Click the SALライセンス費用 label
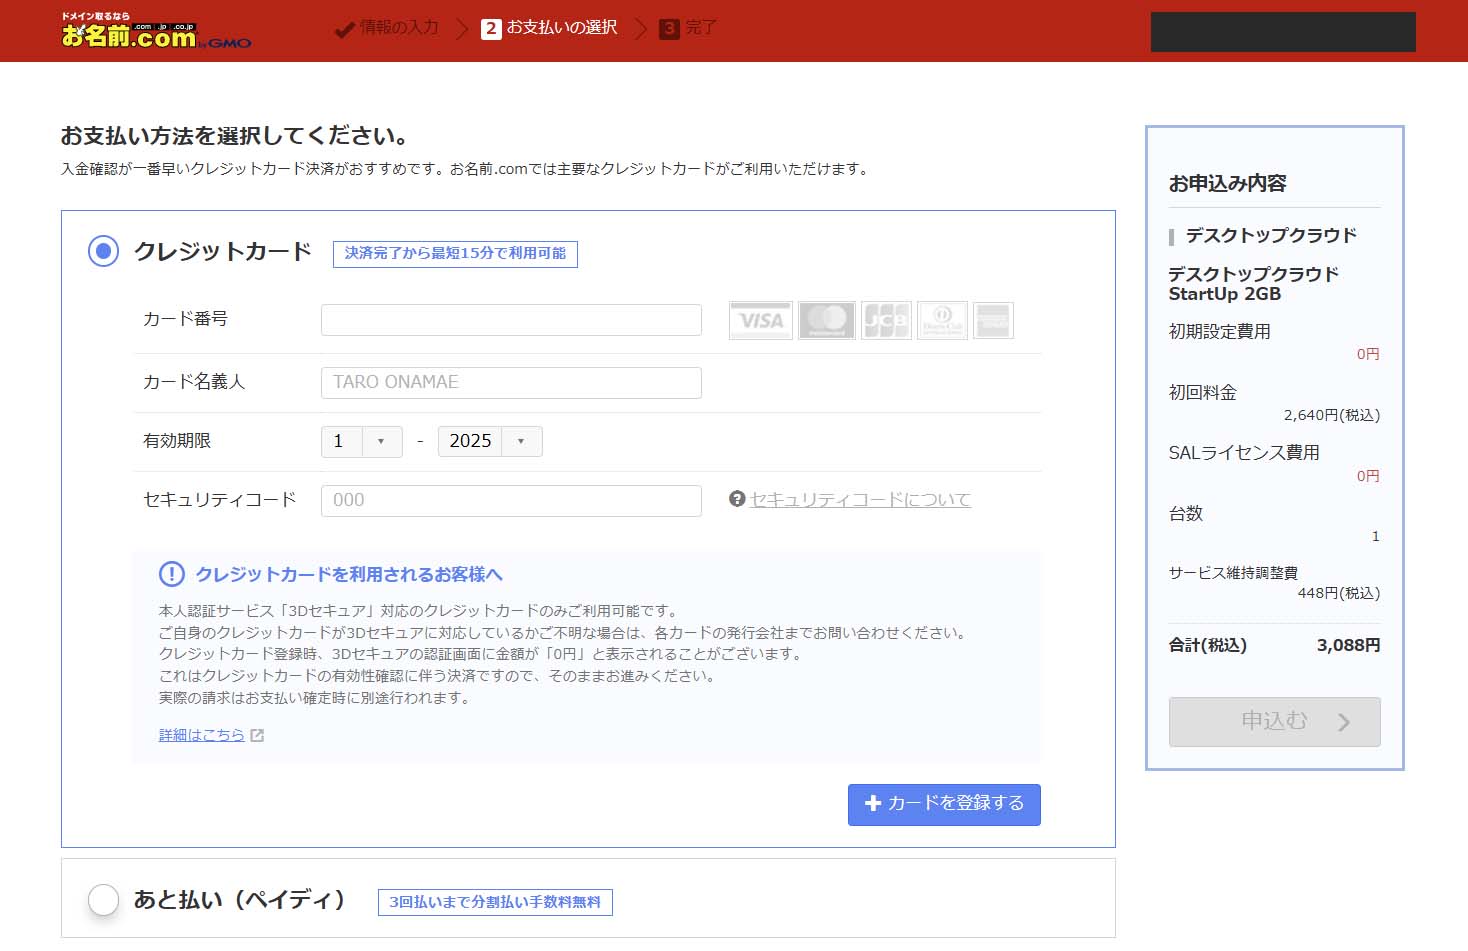Screen dimensions: 1468x951 point(1244,453)
